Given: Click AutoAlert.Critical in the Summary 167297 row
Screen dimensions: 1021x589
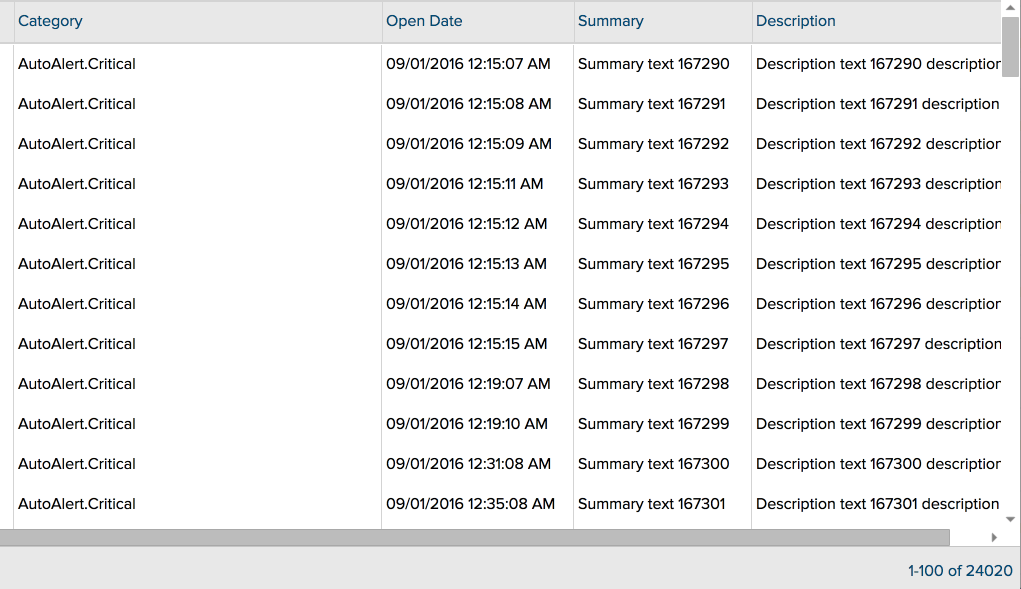Looking at the screenshot, I should click(x=77, y=344).
